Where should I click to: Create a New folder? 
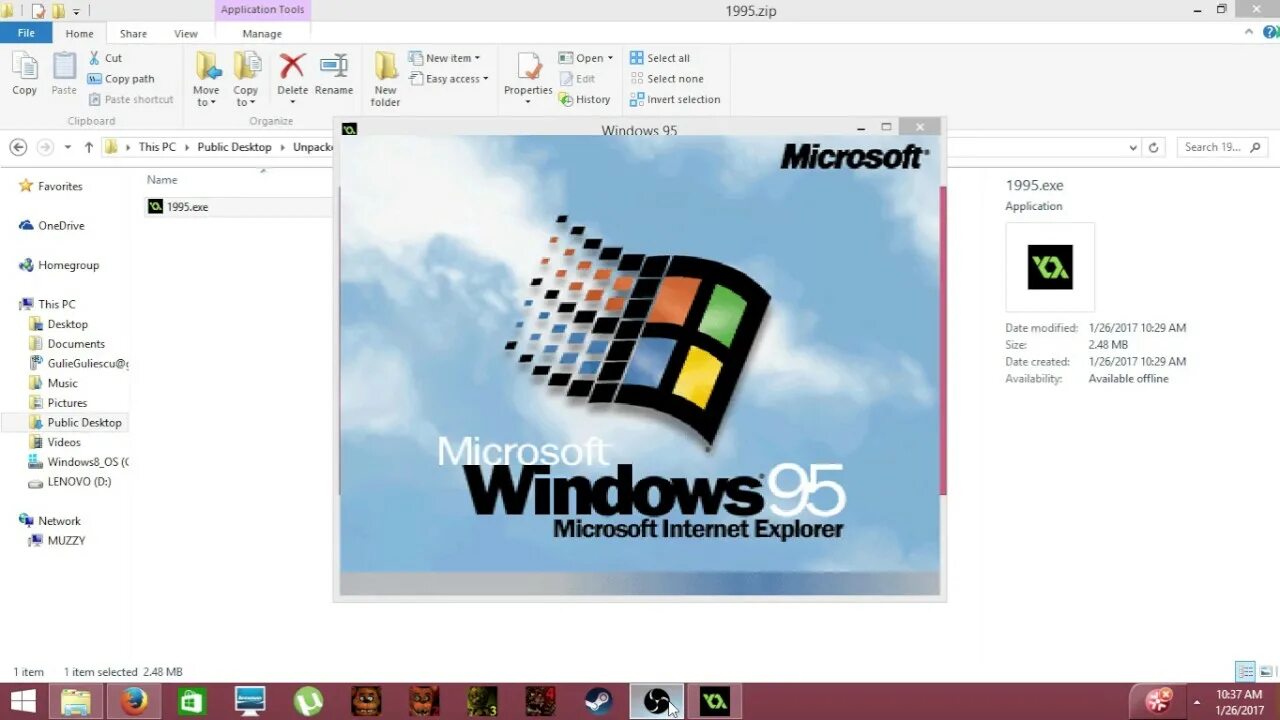pyautogui.click(x=386, y=79)
